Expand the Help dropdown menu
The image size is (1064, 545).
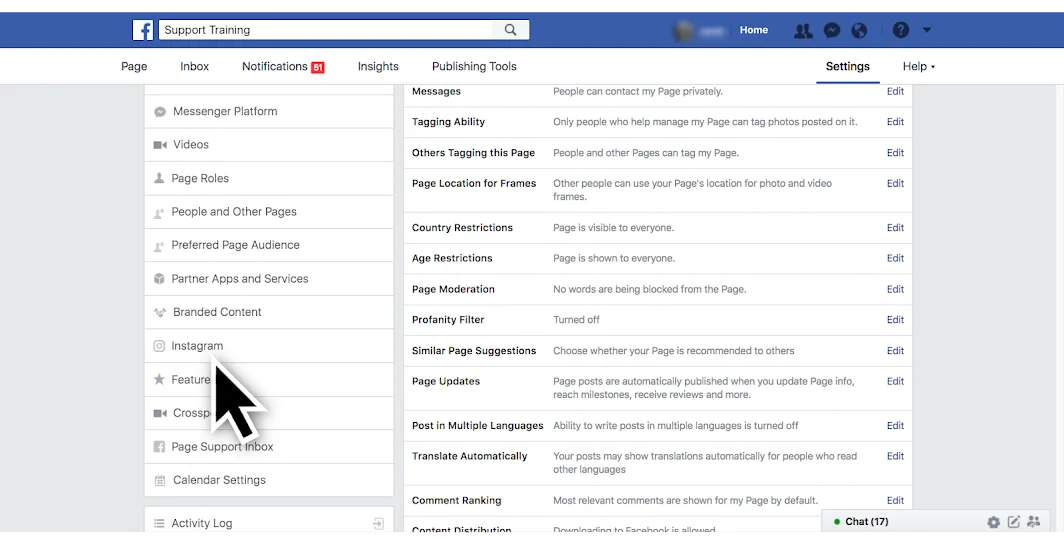tap(919, 67)
